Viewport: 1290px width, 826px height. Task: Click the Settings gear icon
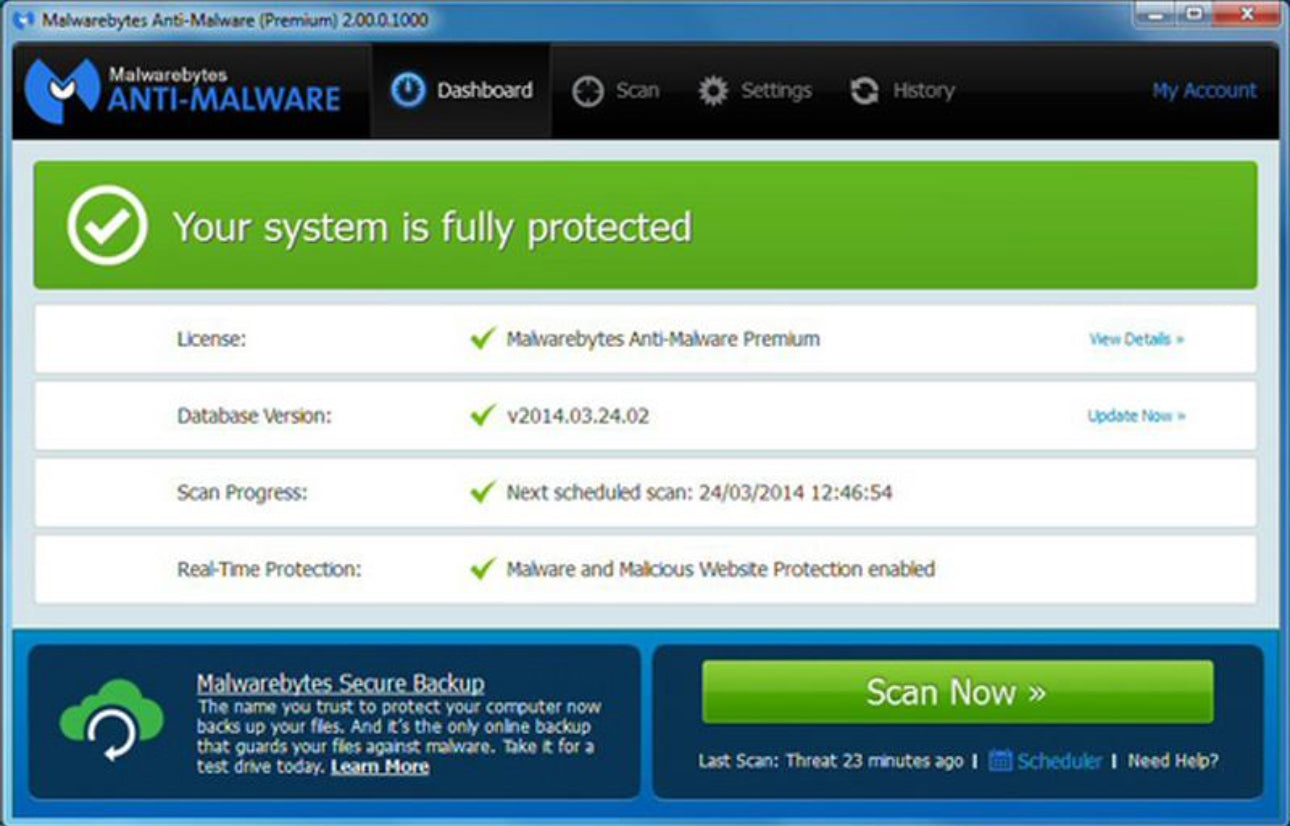713,91
